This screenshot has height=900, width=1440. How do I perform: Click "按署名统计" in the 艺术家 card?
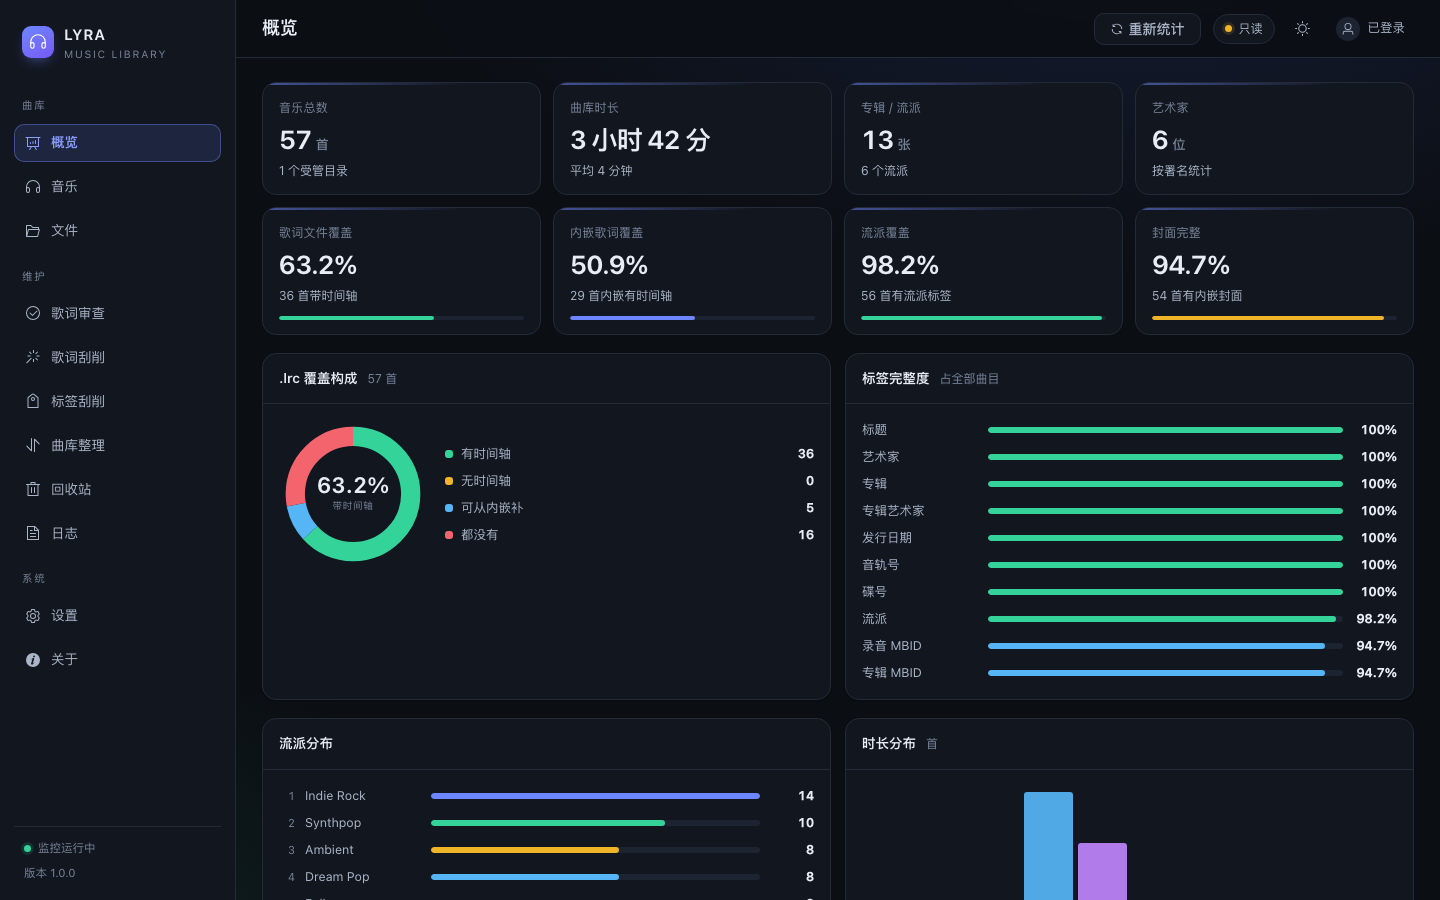(x=1181, y=171)
